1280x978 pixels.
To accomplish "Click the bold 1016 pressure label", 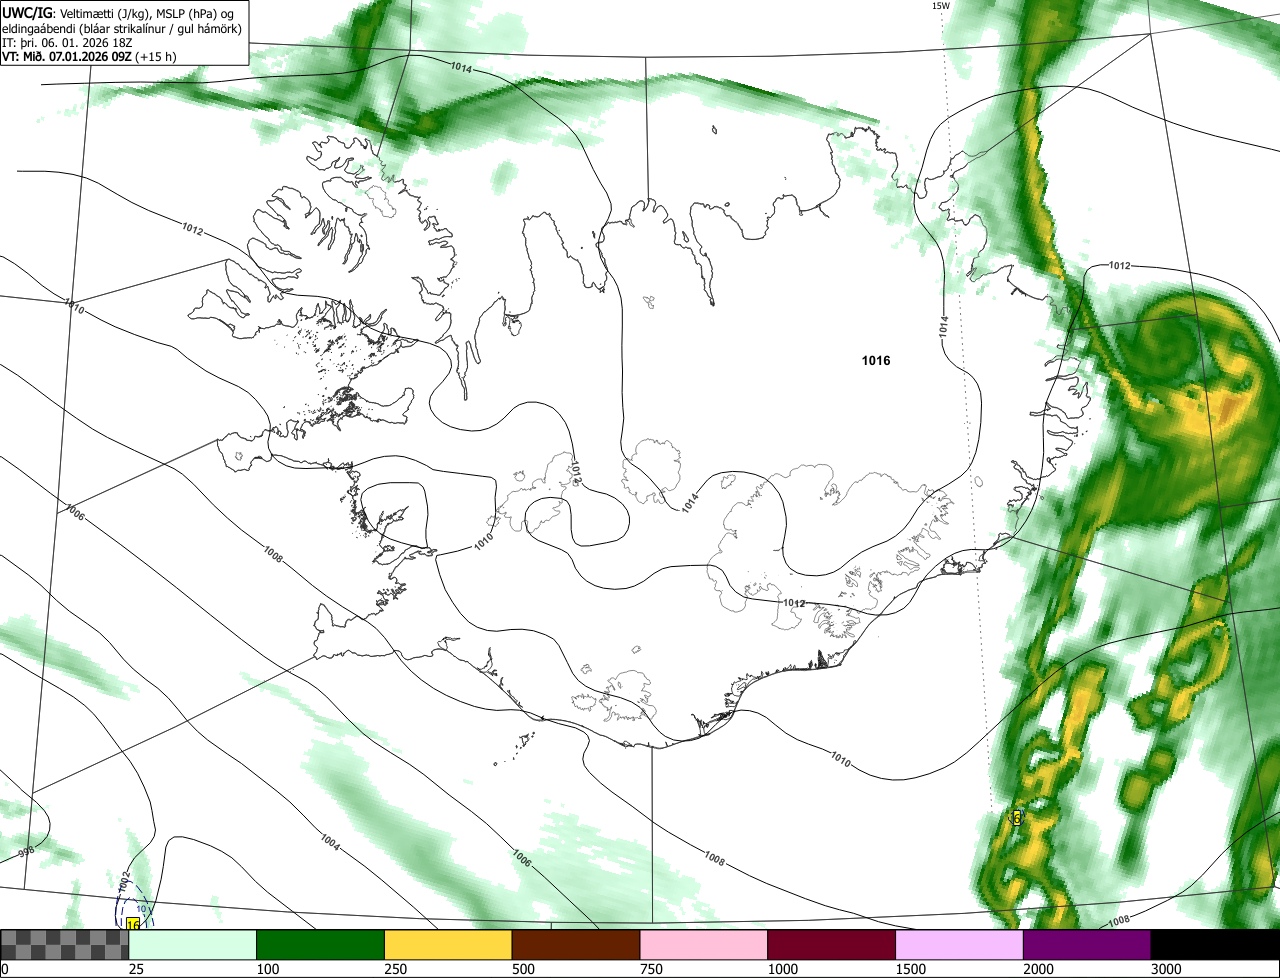I will click(x=876, y=361).
